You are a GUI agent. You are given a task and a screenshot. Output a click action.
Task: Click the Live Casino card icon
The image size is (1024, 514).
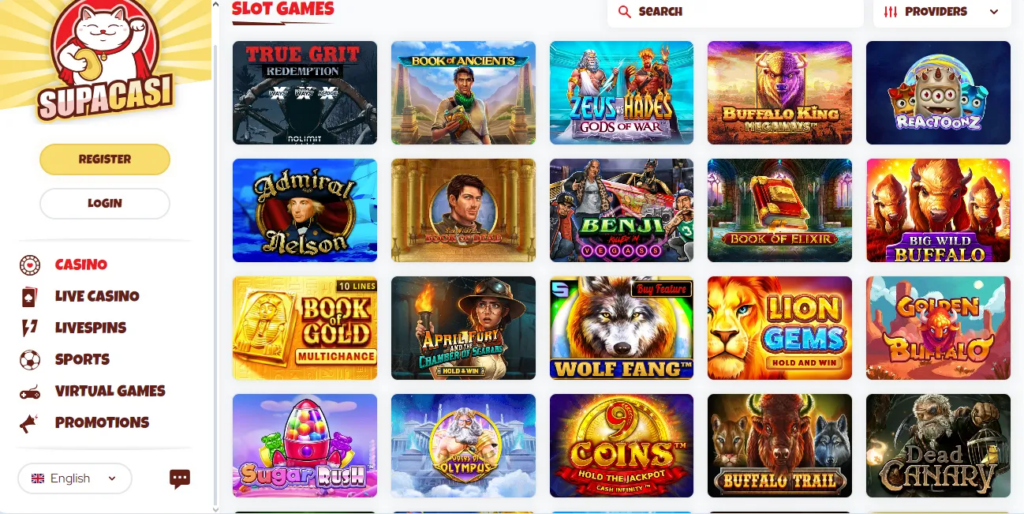tap(29, 296)
